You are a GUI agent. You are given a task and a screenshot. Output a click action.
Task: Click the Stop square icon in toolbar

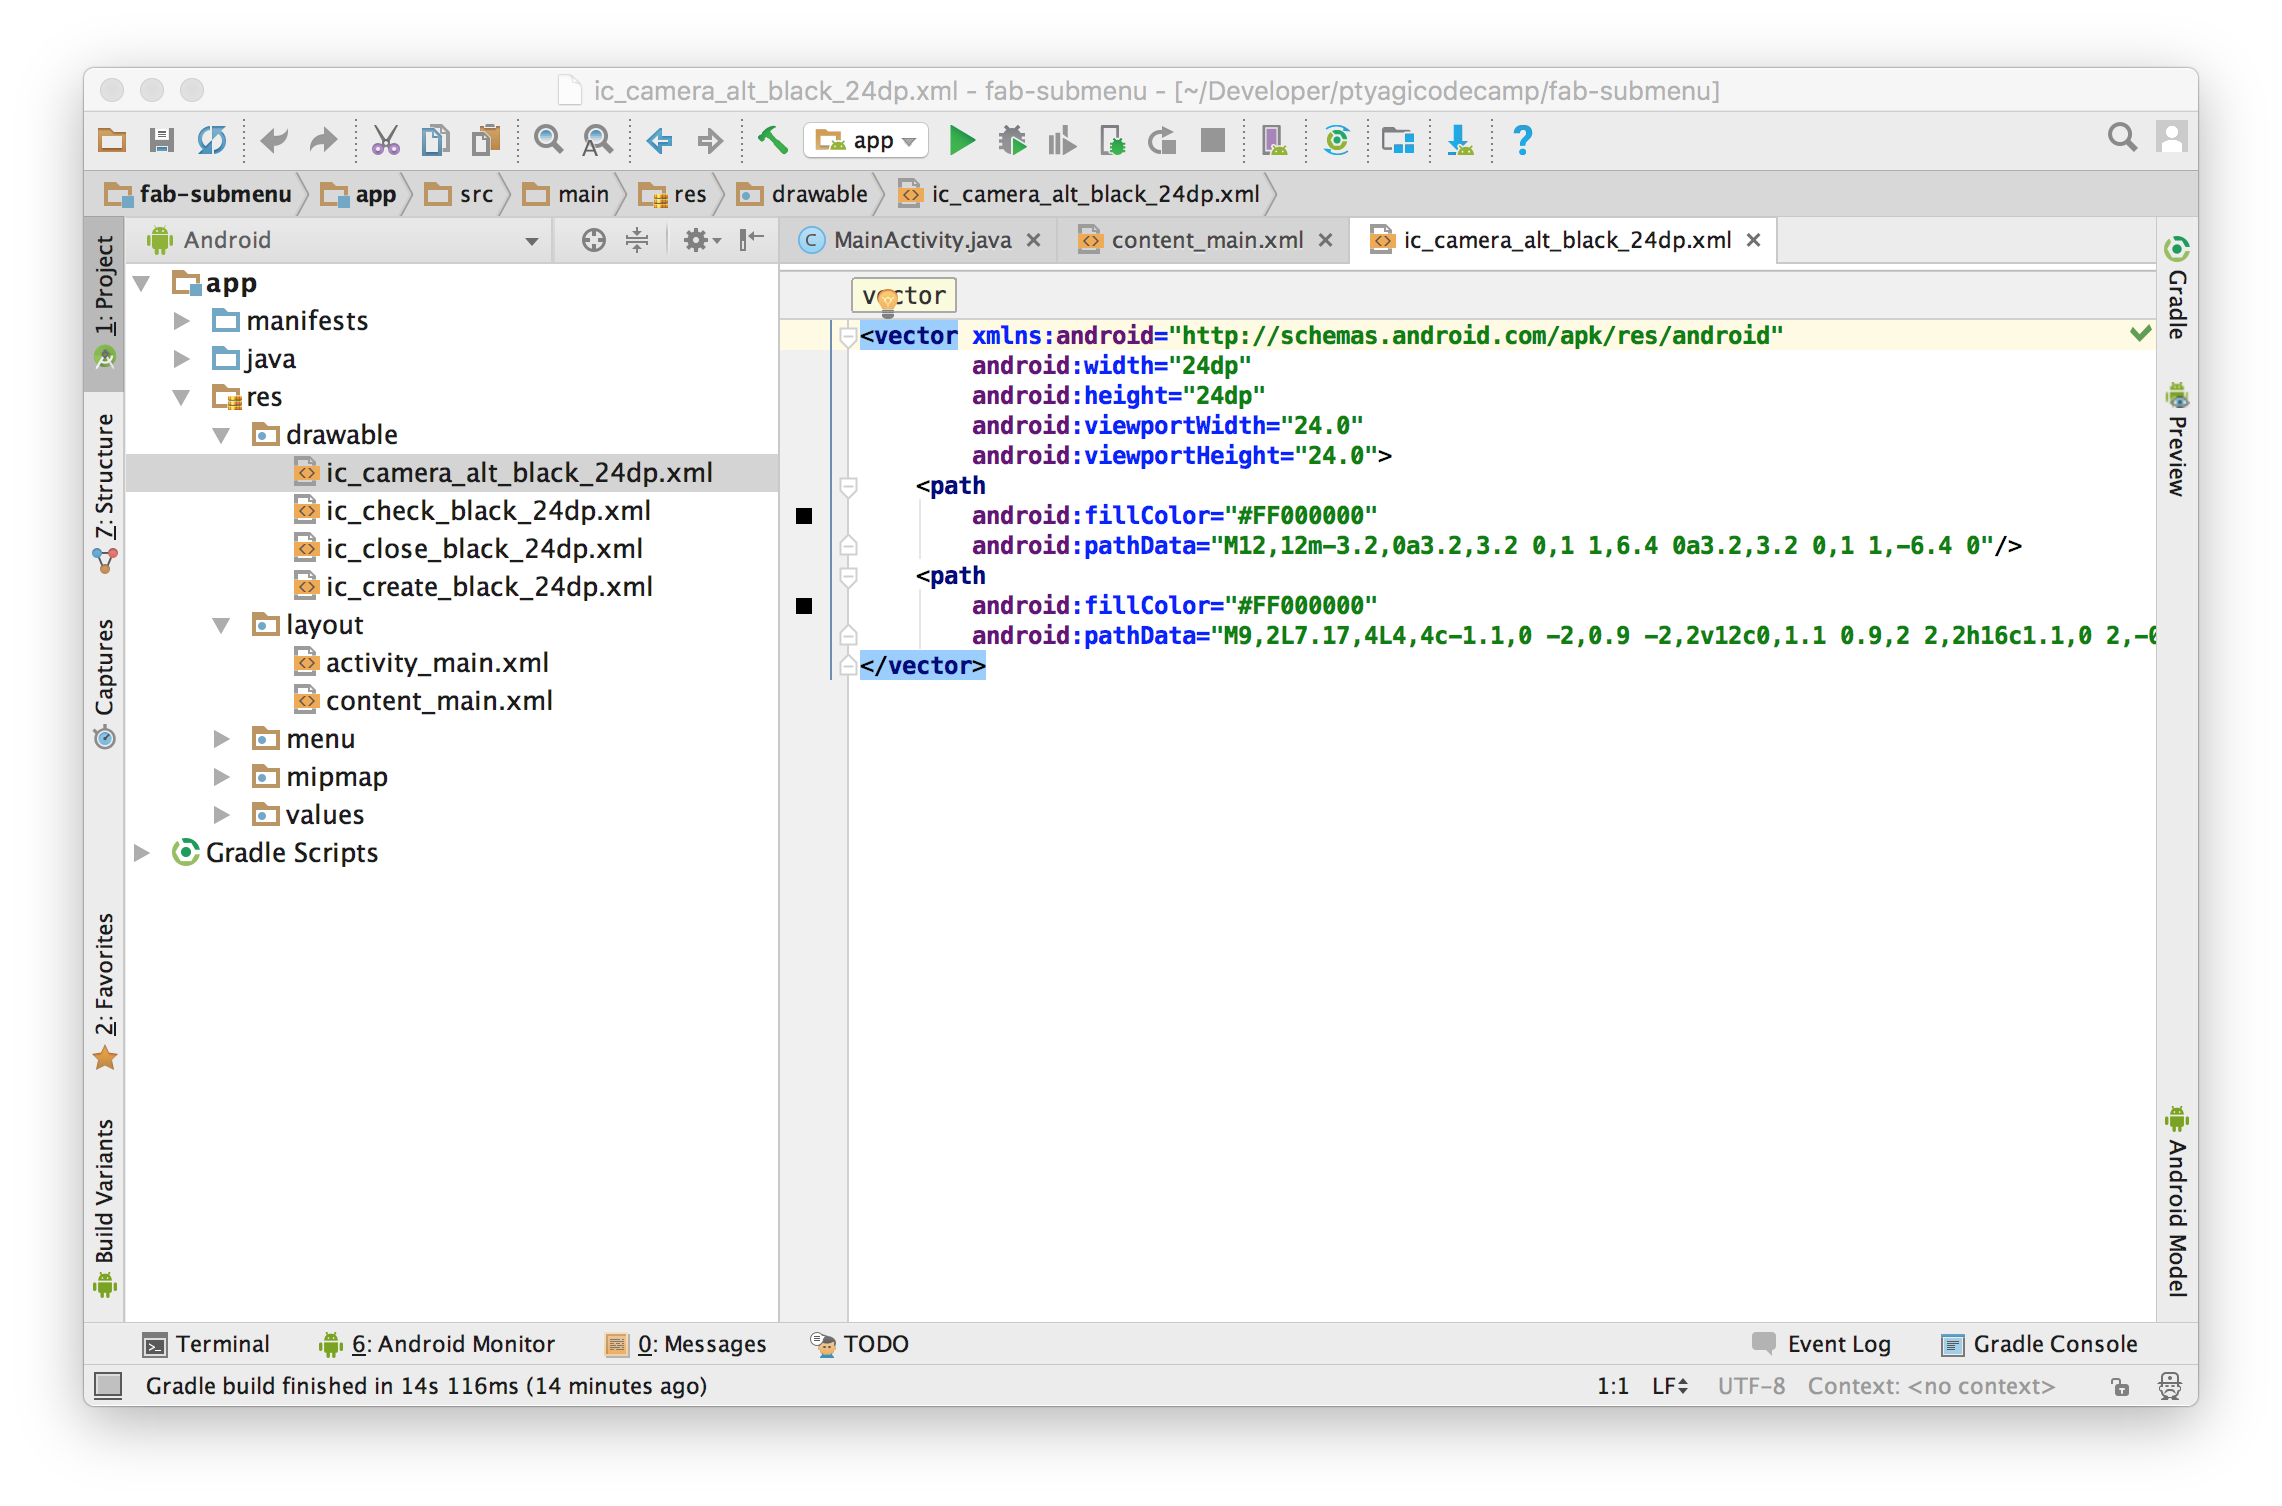(x=1212, y=141)
